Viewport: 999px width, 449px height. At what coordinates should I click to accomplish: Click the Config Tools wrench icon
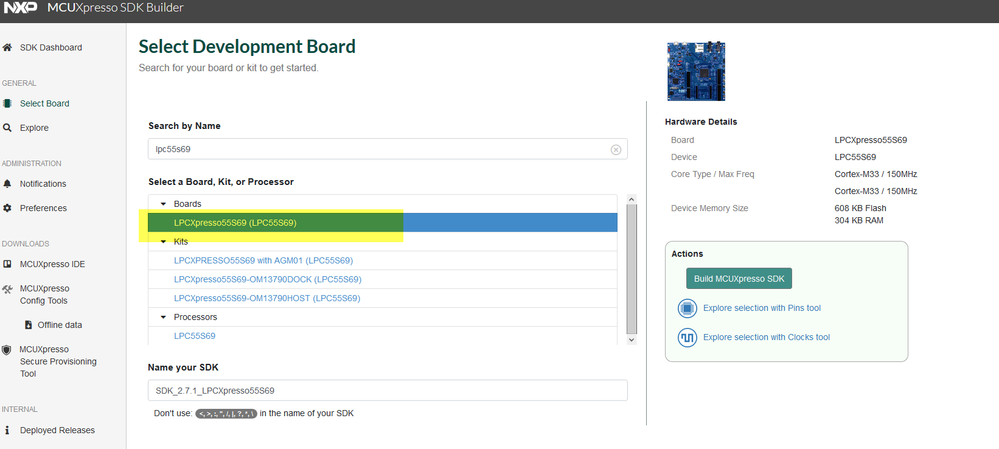pyautogui.click(x=8, y=289)
